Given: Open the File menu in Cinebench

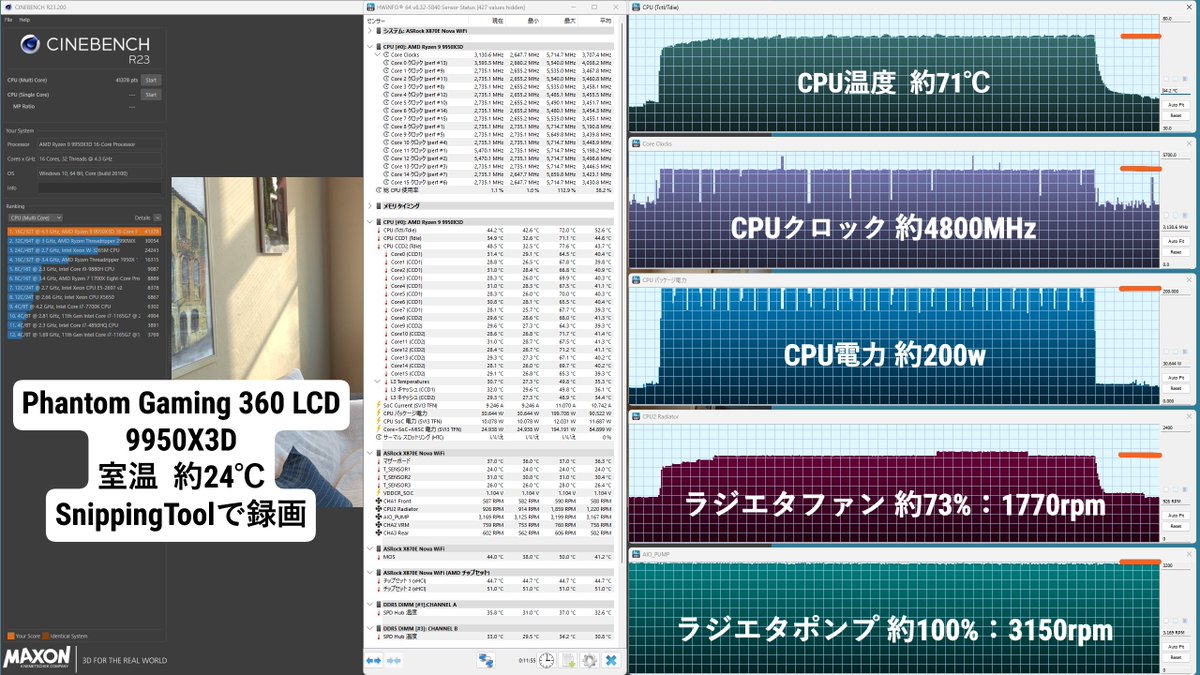Looking at the screenshot, I should [9, 19].
